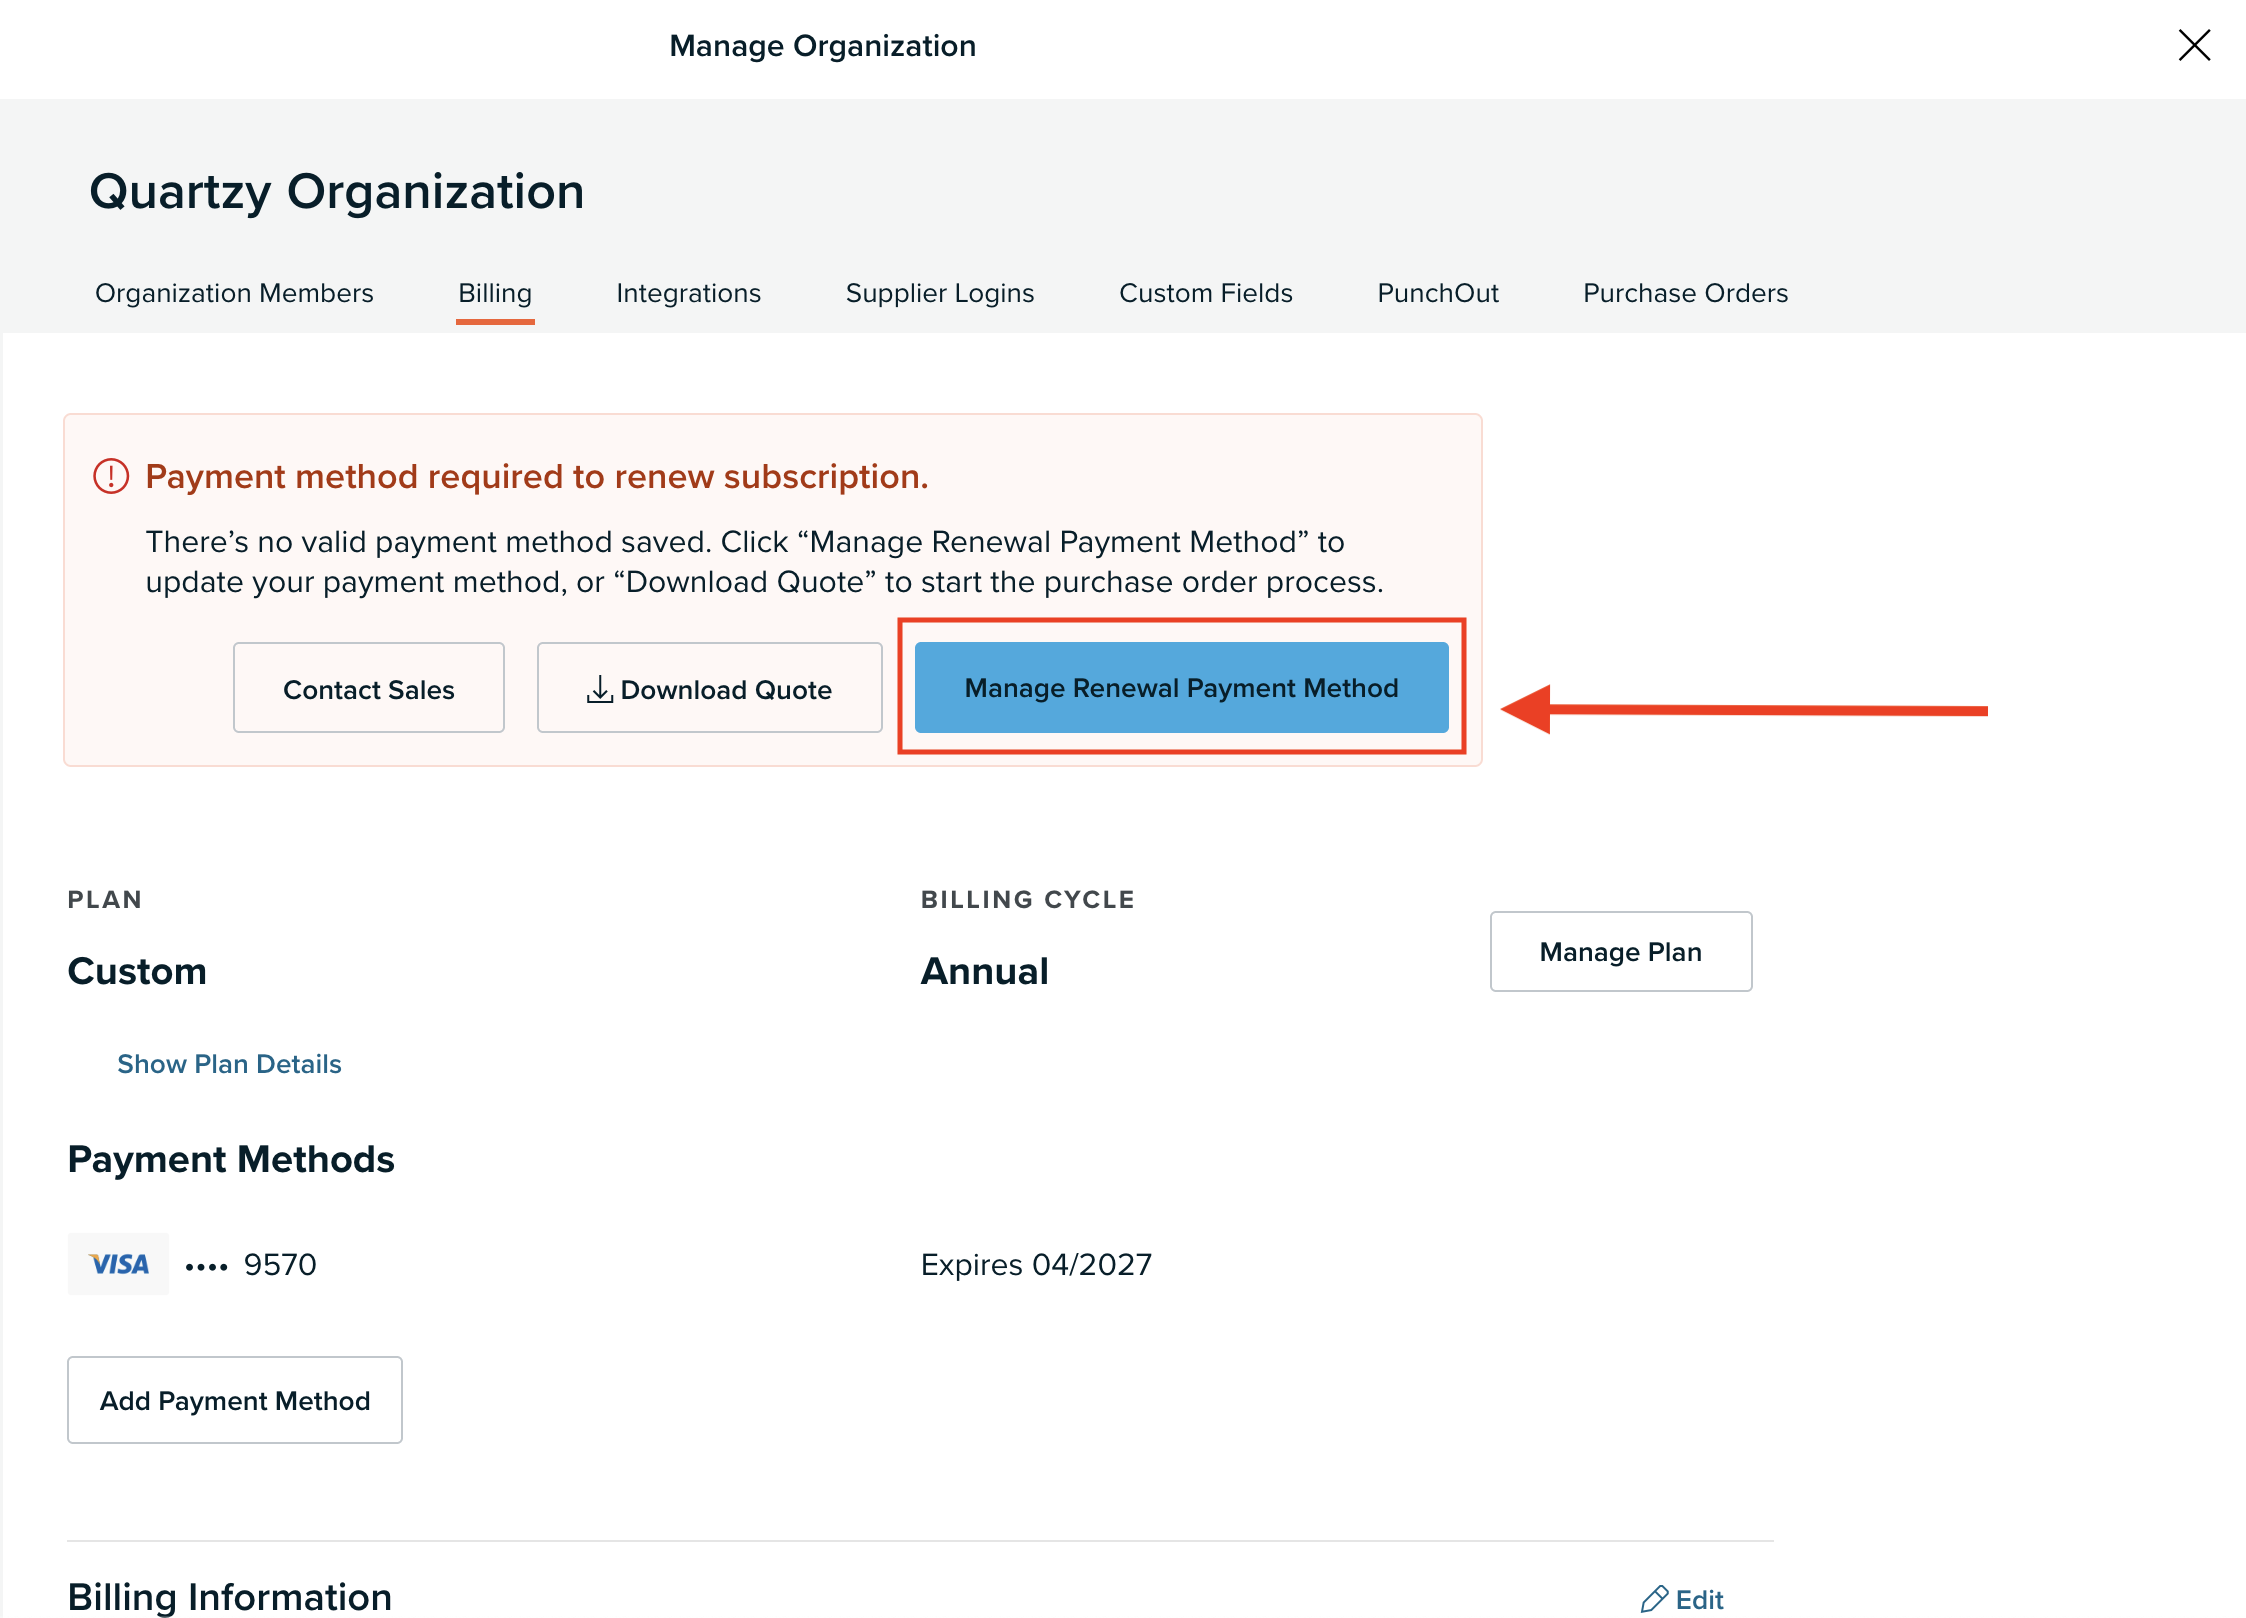Click the Manage Organization title

823,45
